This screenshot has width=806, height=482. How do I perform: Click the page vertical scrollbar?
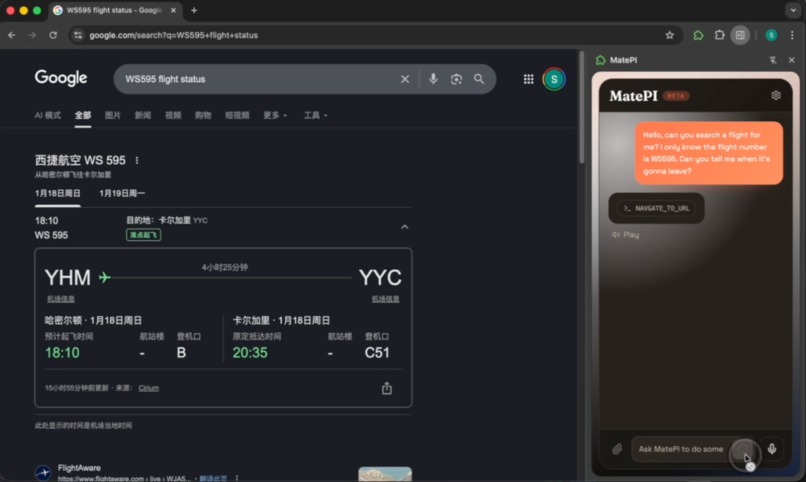pos(582,108)
